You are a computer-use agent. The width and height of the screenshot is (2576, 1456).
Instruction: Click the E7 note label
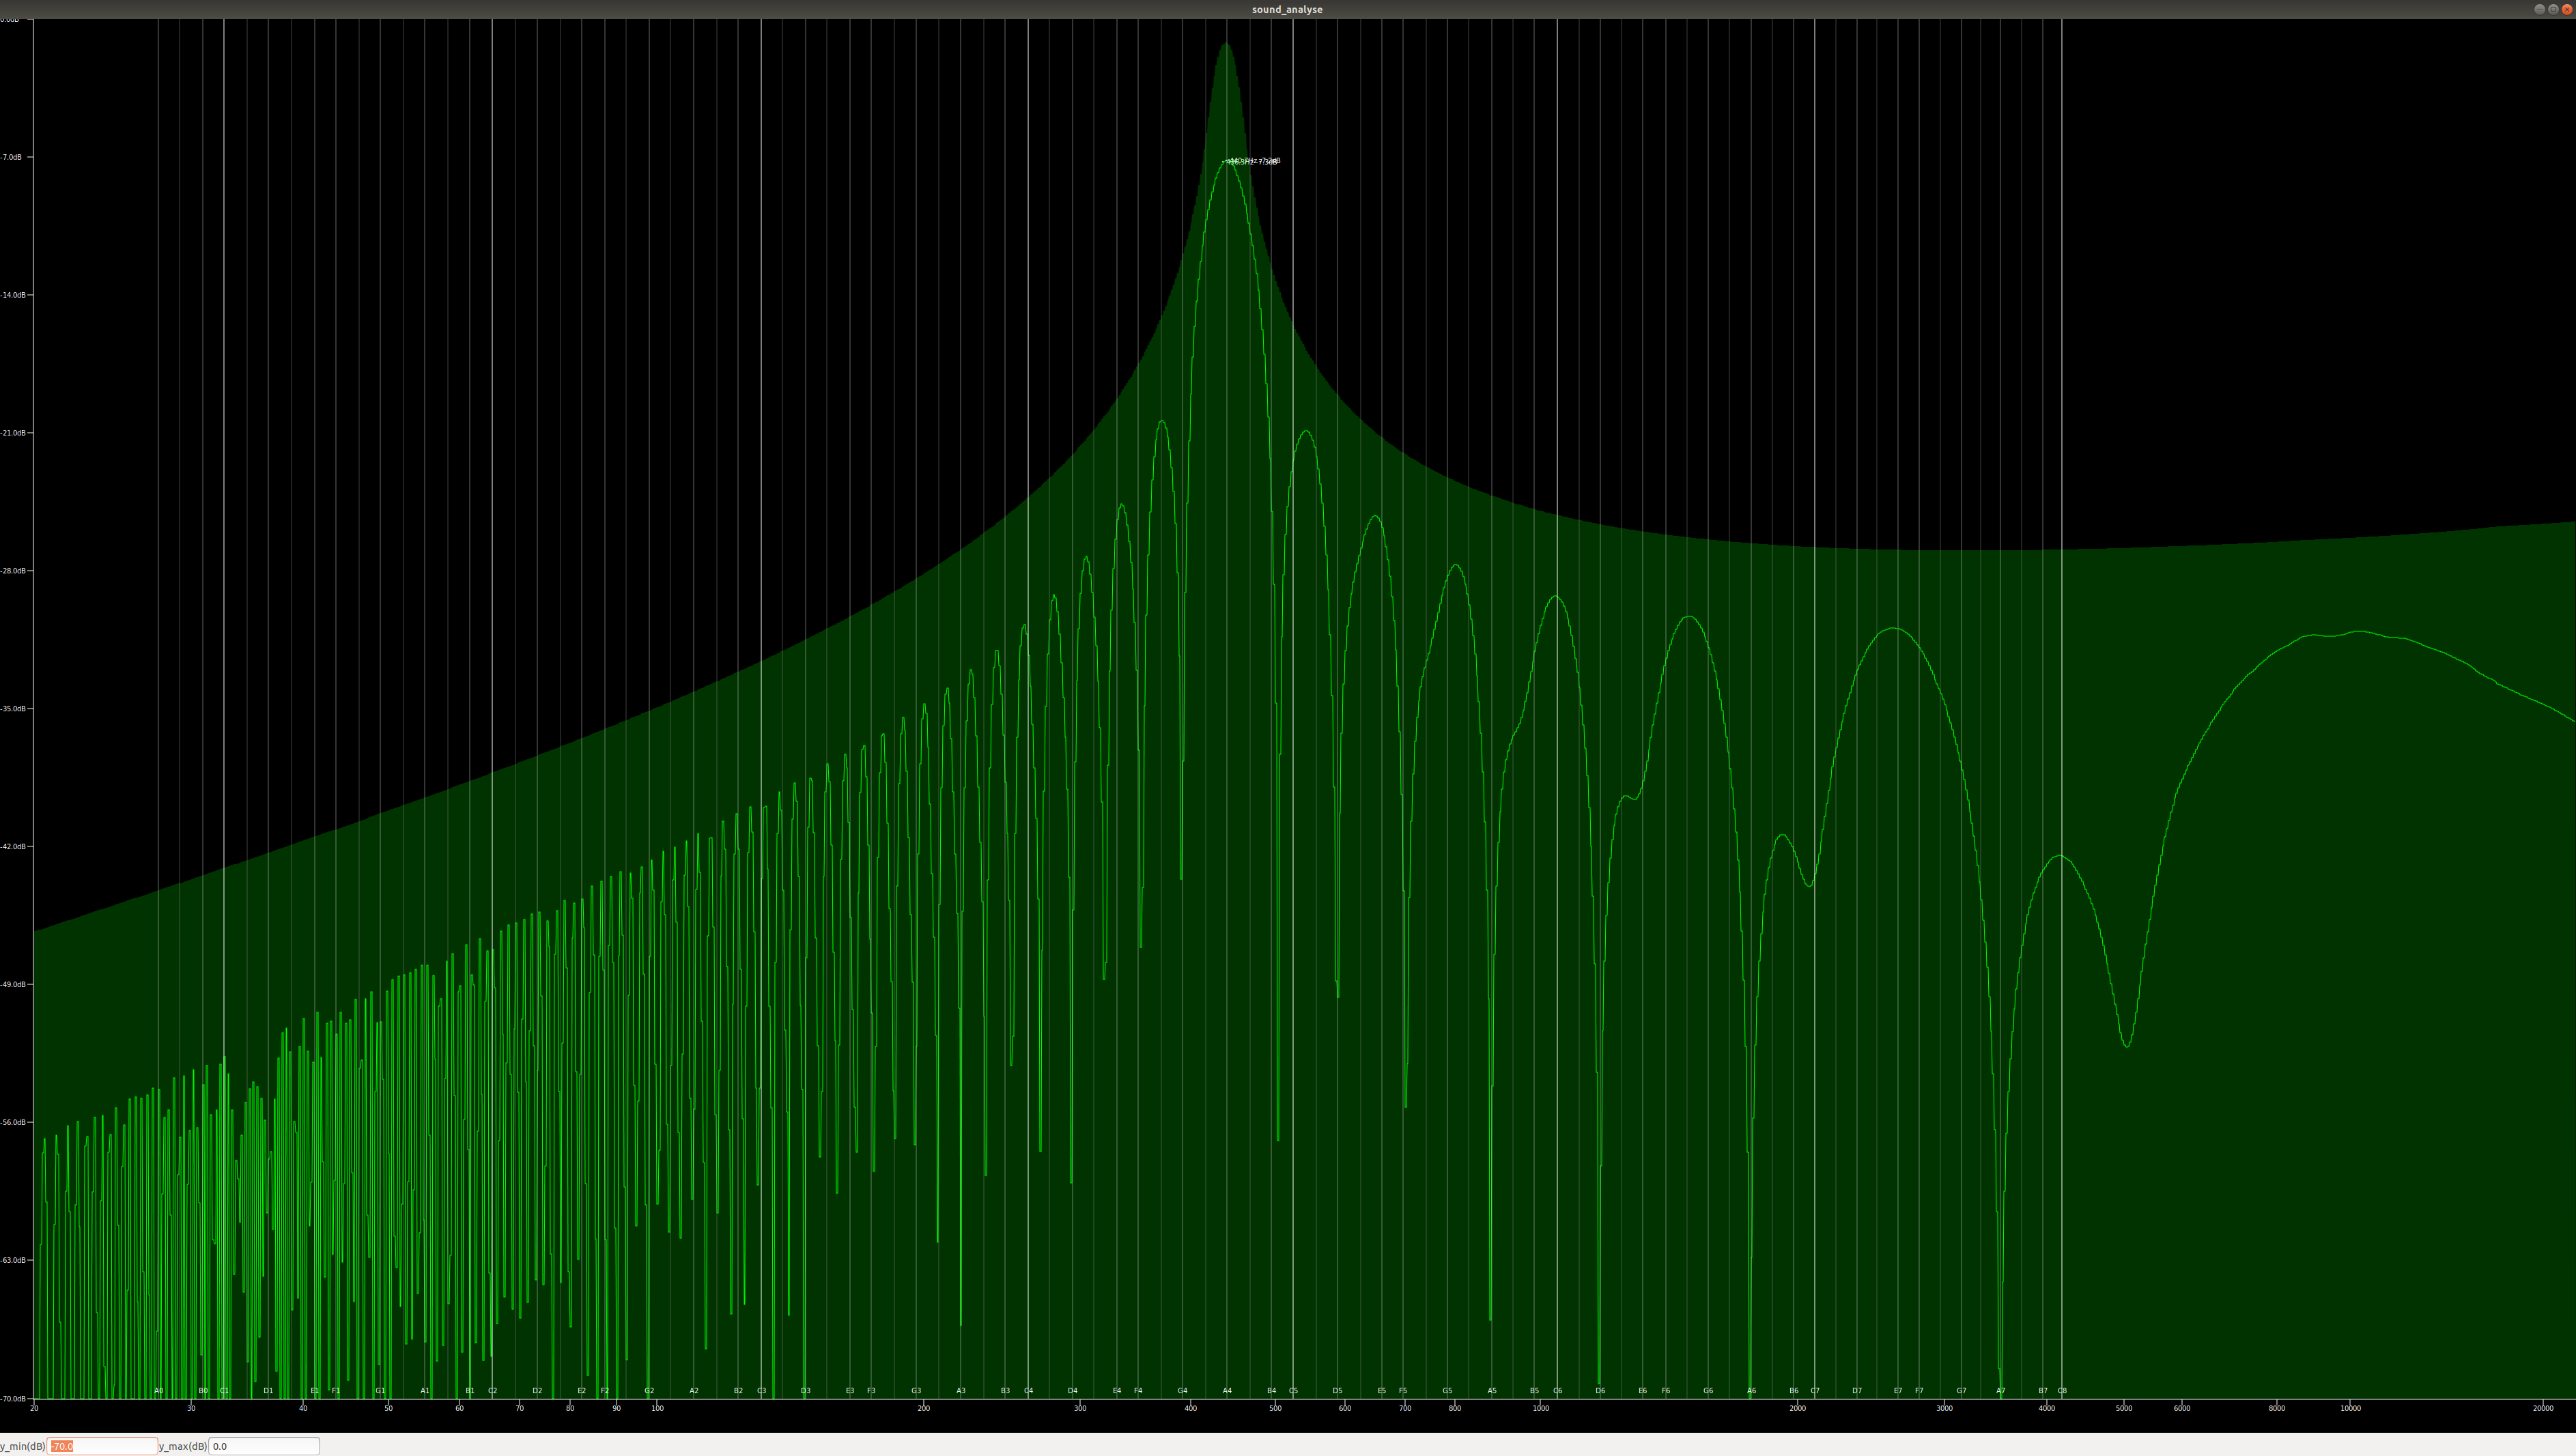coord(1898,1391)
